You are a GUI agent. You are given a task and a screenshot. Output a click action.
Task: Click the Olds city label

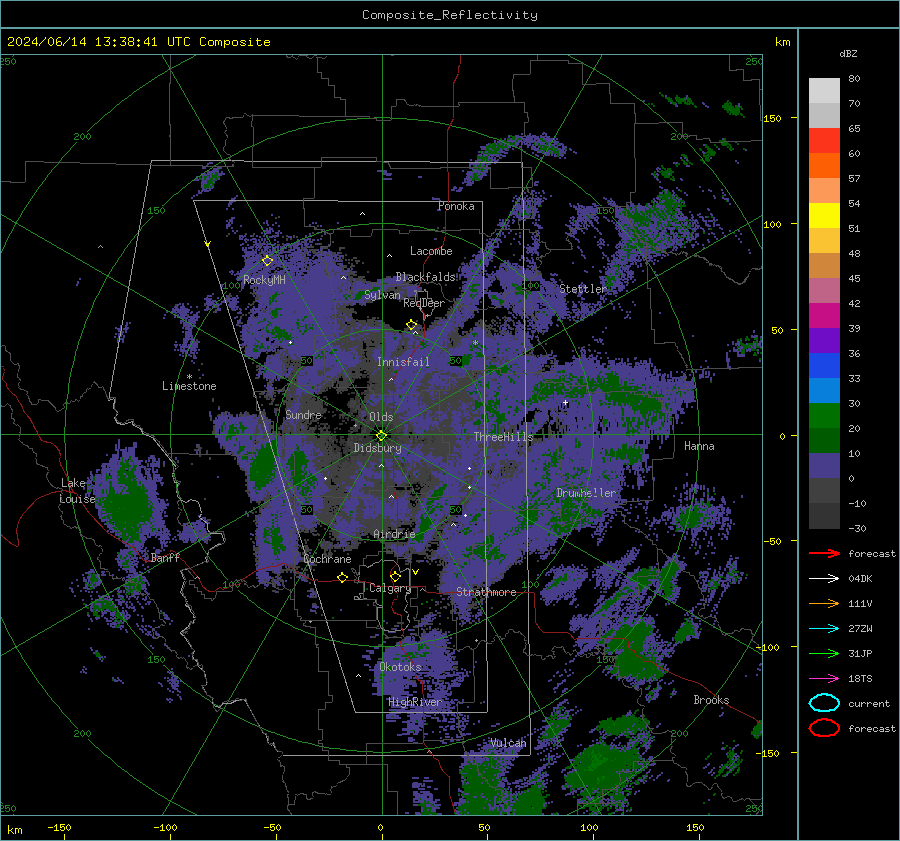coord(381,417)
